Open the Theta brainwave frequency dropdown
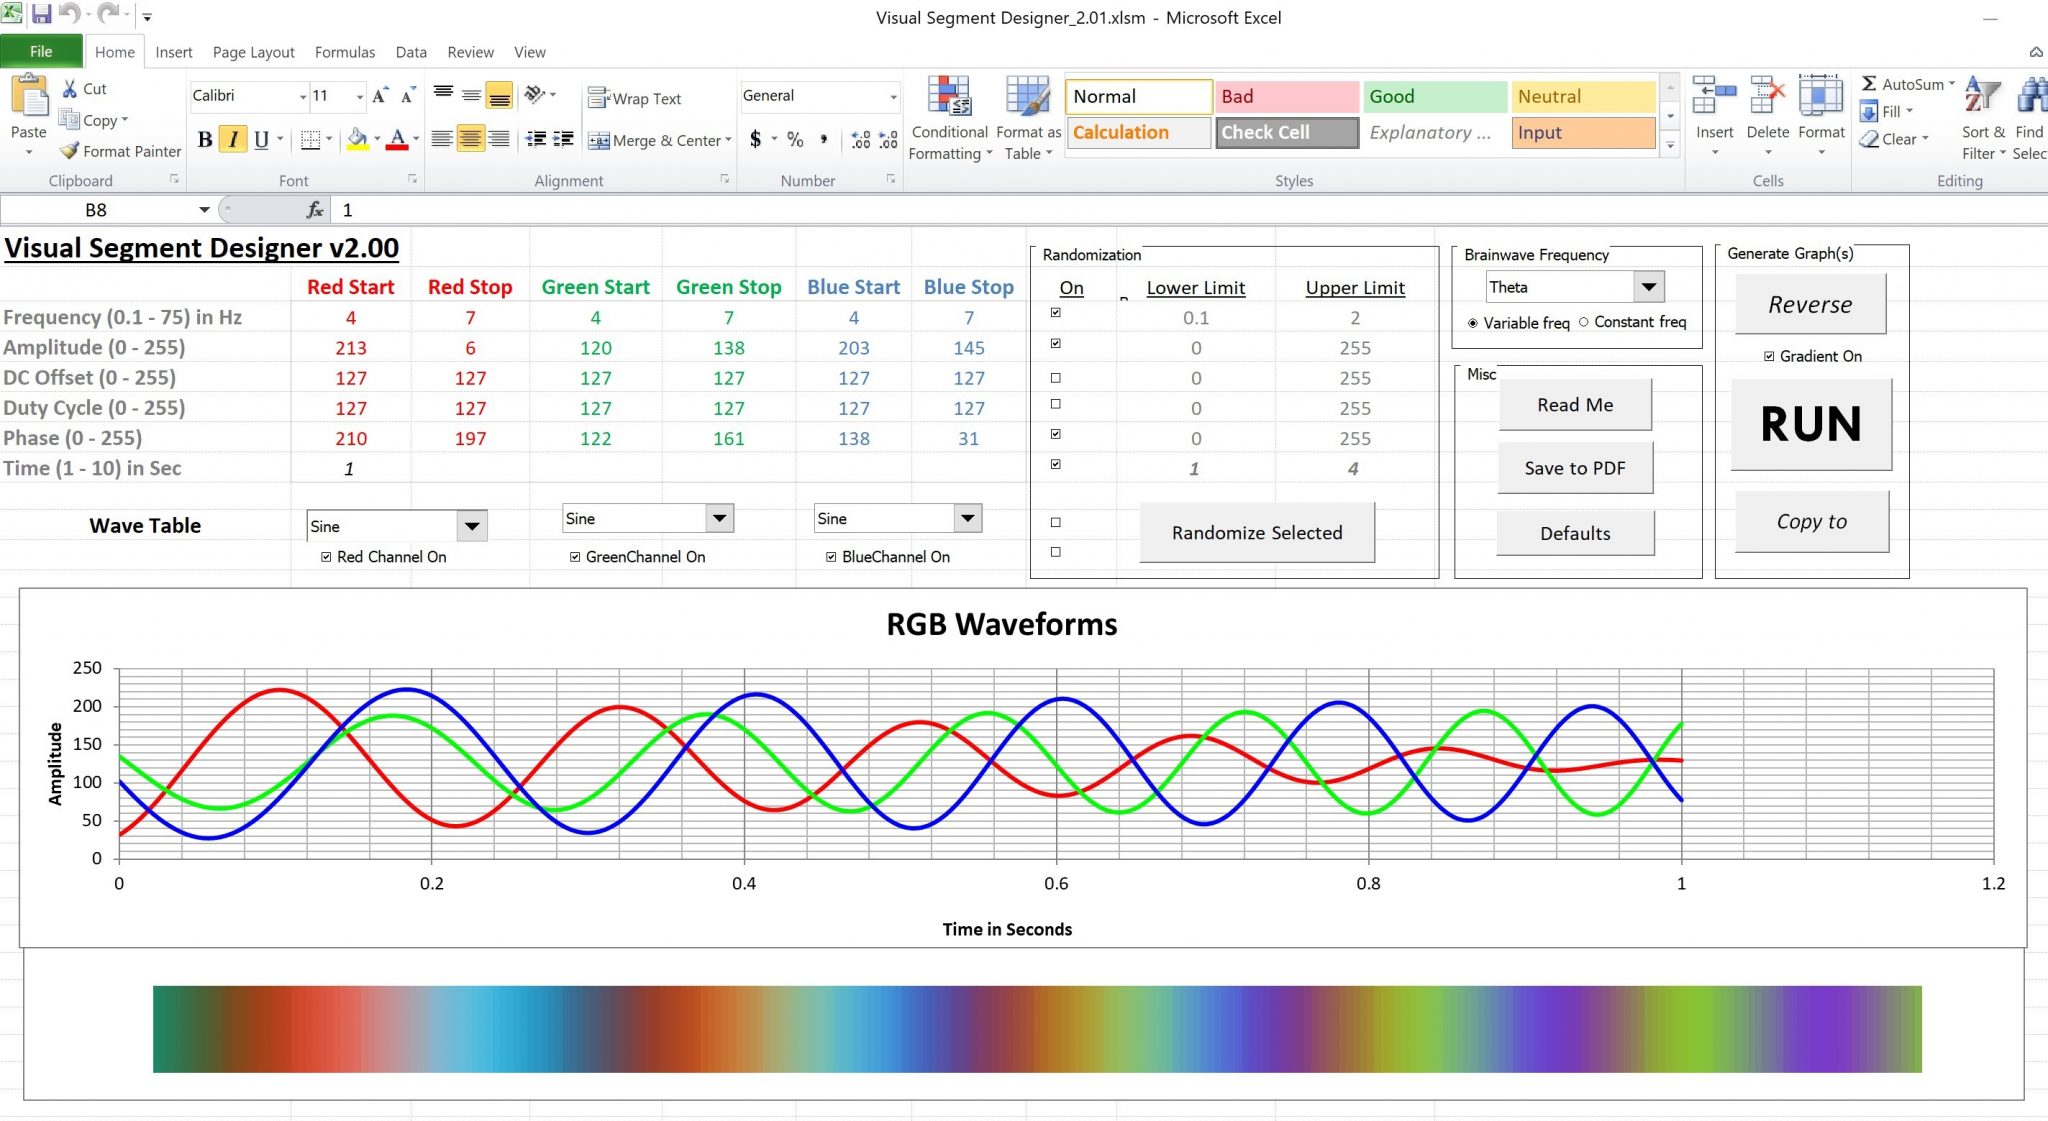 (1648, 287)
